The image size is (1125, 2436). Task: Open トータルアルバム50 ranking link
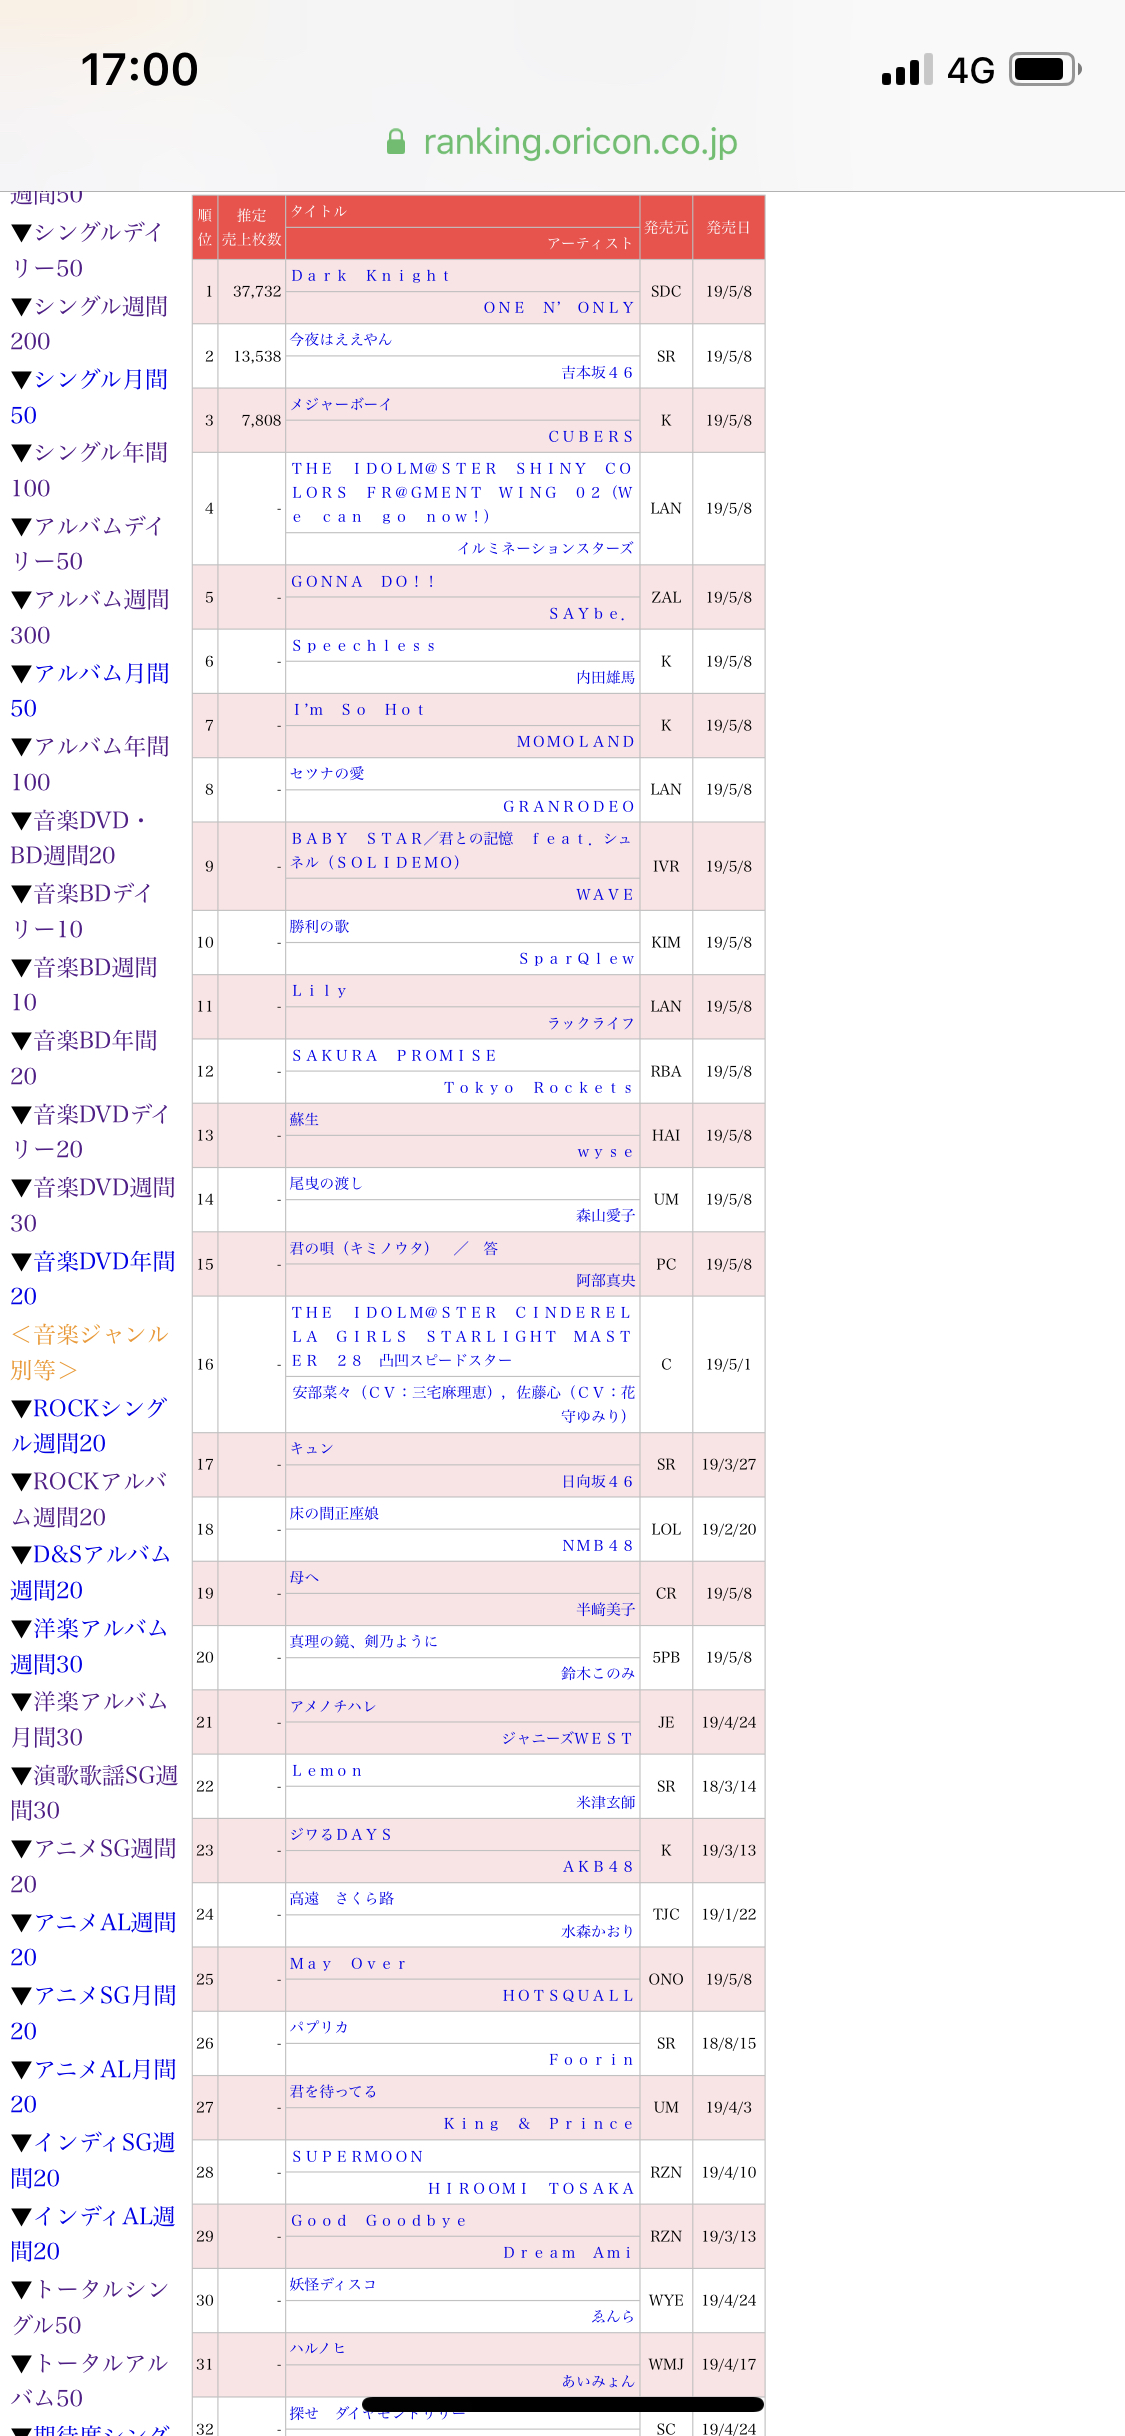(90, 2381)
